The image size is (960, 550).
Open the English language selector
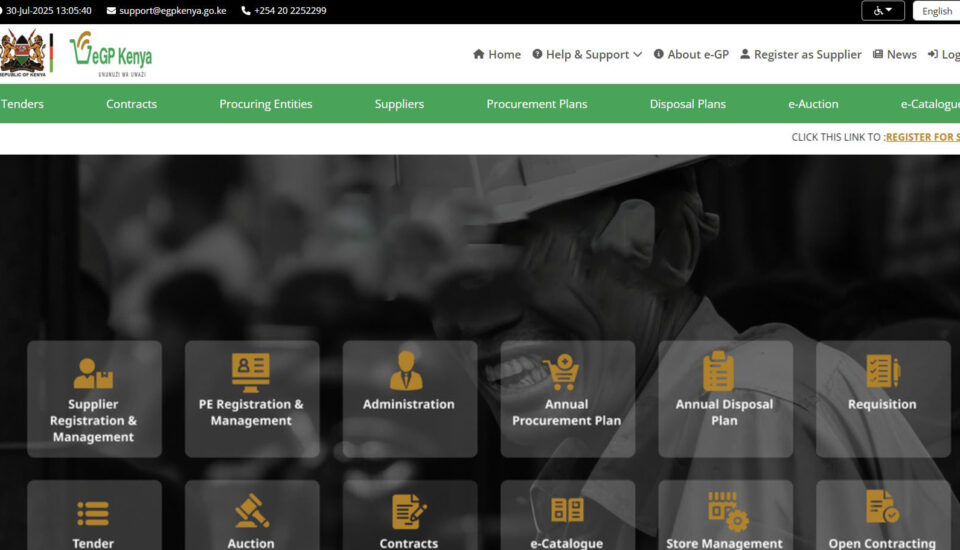pyautogui.click(x=937, y=11)
